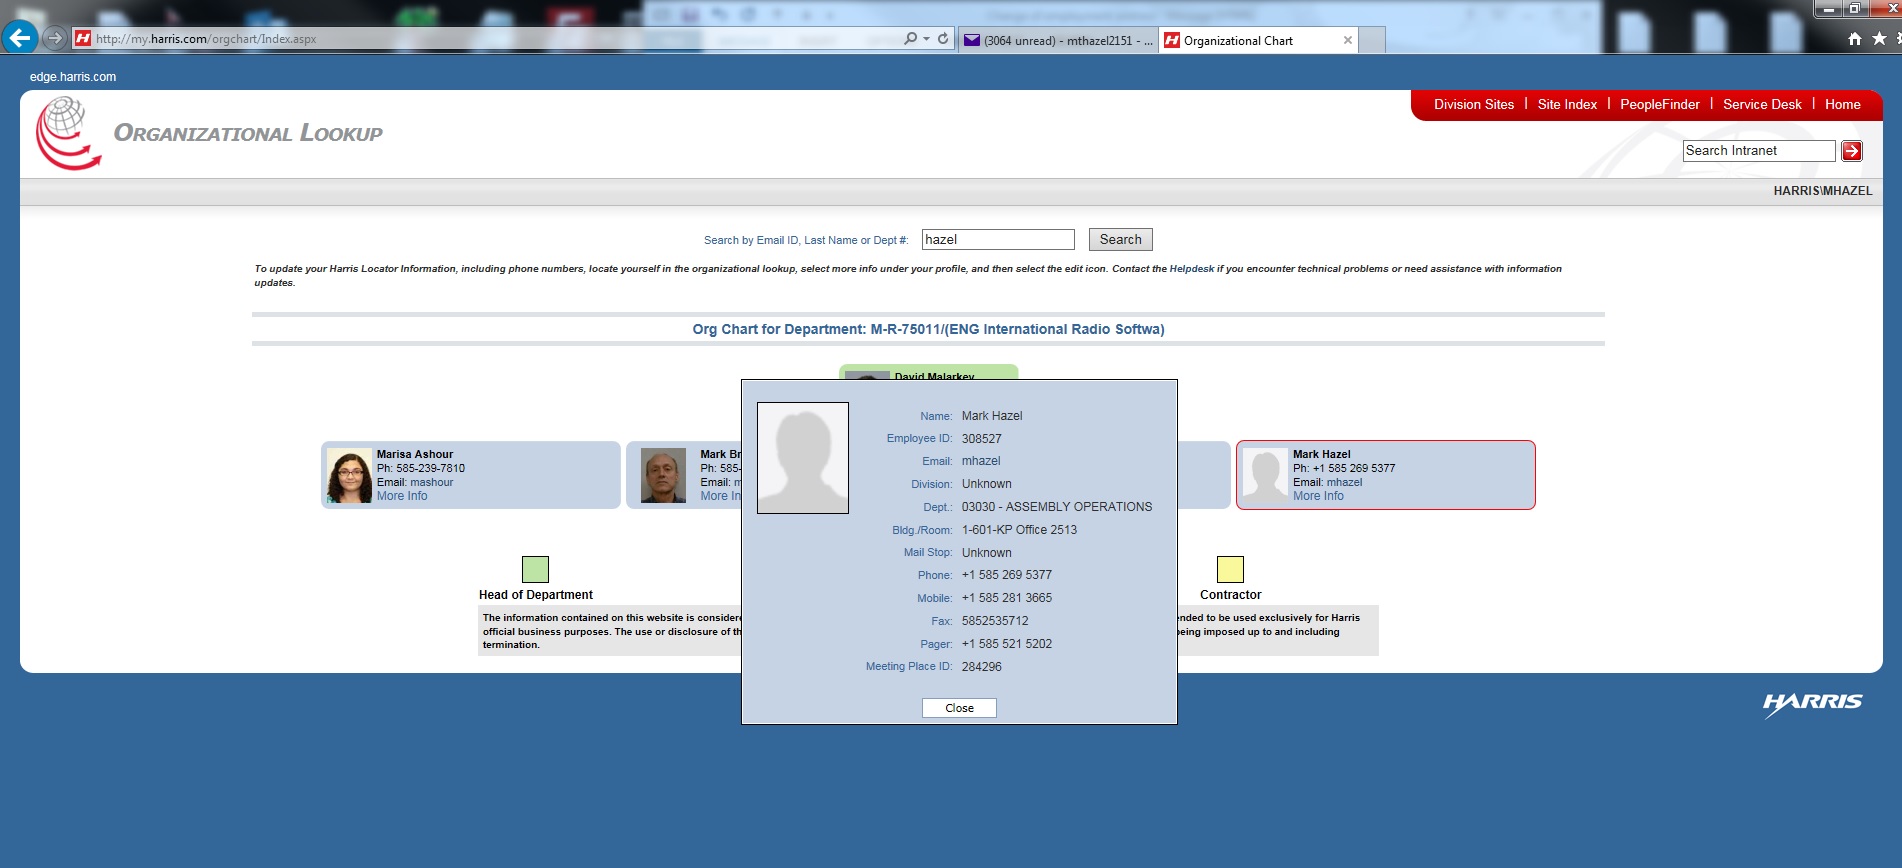1902x868 pixels.
Task: Click the address bar search magnifier icon
Action: point(910,38)
